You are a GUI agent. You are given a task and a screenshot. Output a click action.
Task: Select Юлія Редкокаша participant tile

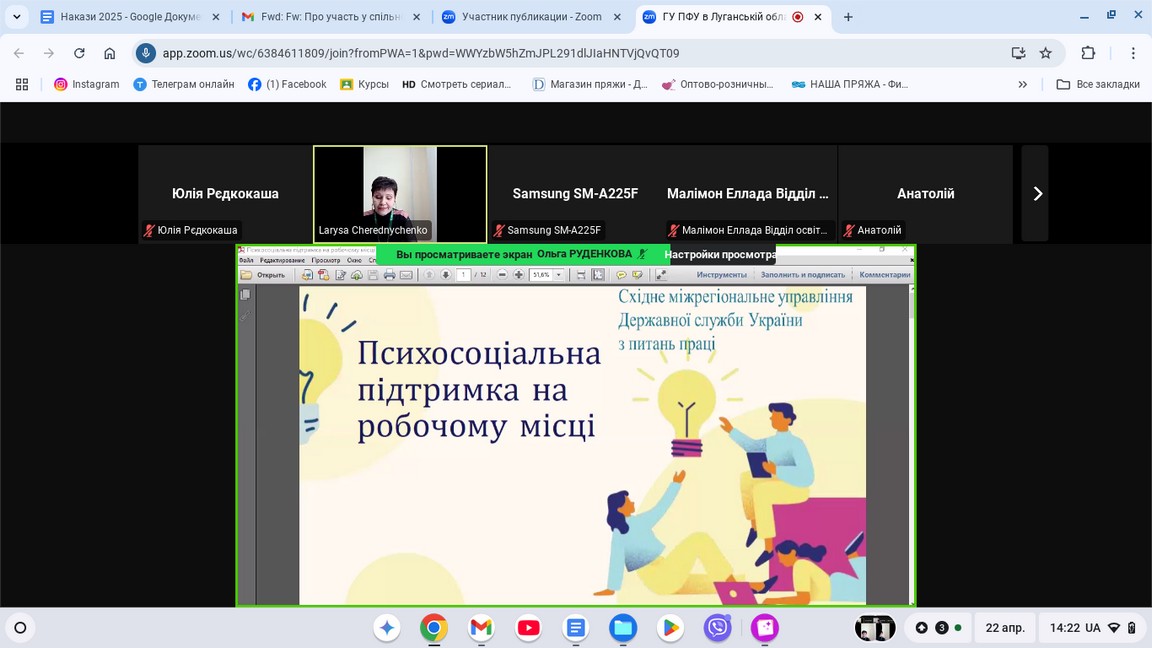(225, 194)
